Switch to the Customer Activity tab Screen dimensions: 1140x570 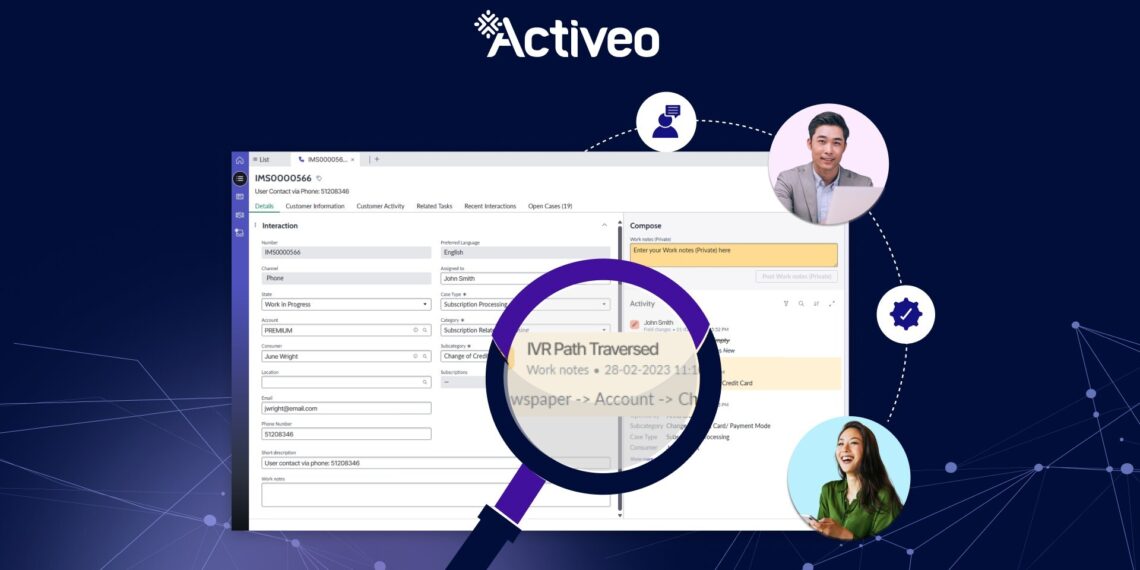click(380, 206)
